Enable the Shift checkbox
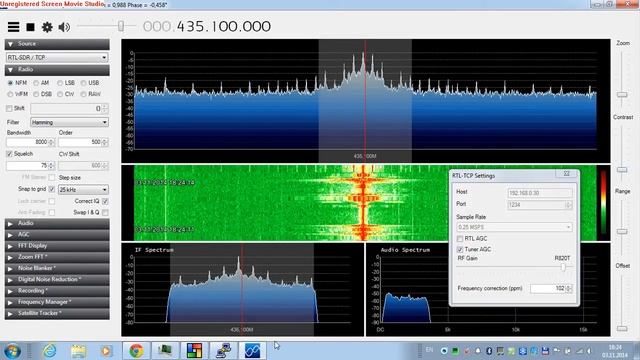The image size is (640, 360). tap(9, 109)
